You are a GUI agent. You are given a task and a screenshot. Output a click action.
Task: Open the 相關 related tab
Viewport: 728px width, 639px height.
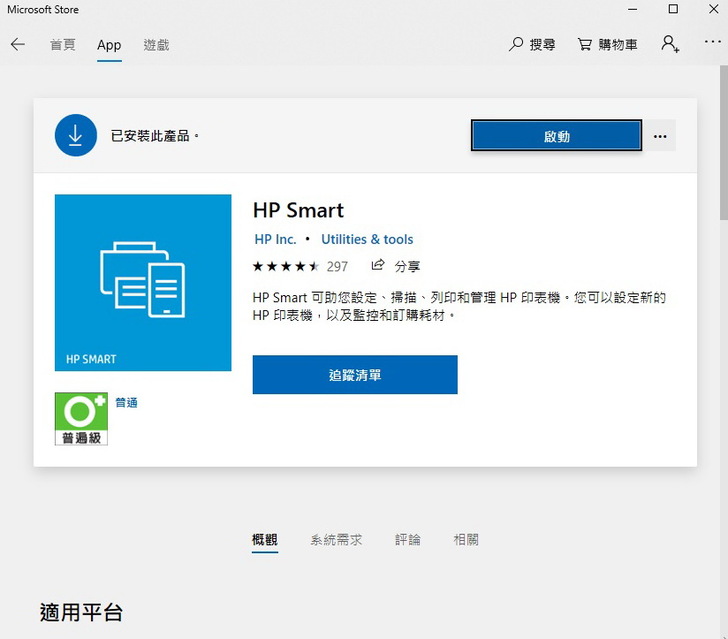[x=466, y=540]
